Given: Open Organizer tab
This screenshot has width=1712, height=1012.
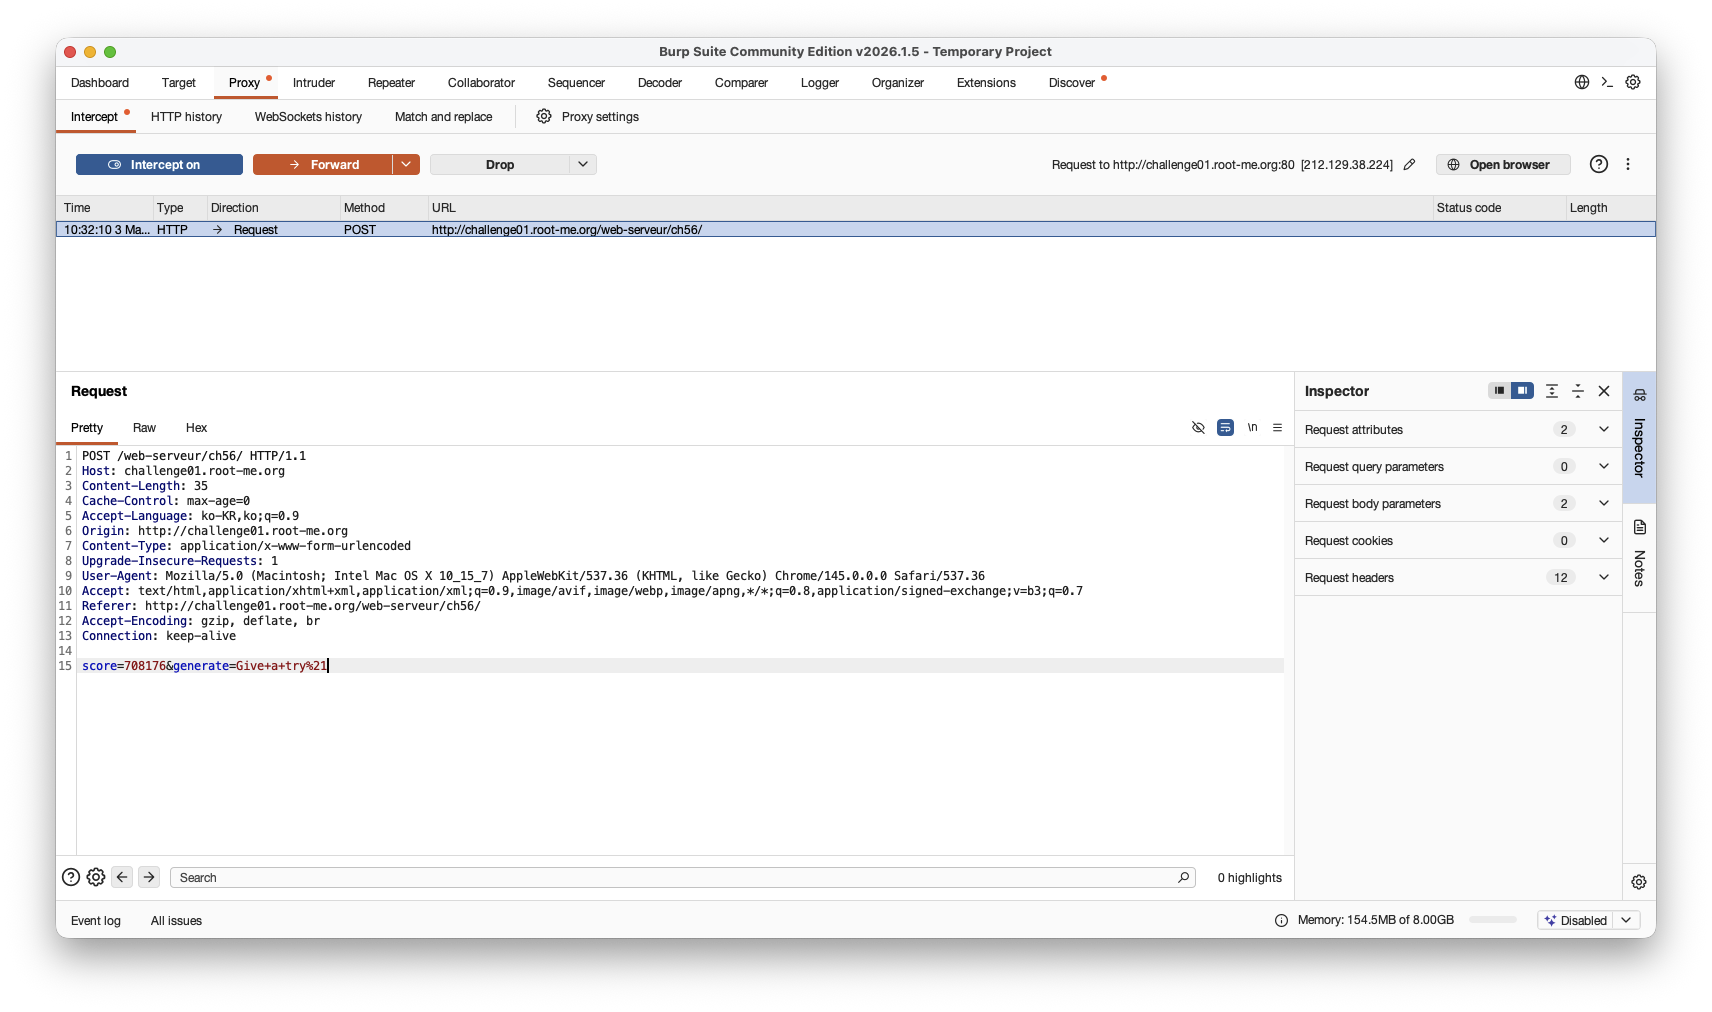Looking at the screenshot, I should (898, 83).
